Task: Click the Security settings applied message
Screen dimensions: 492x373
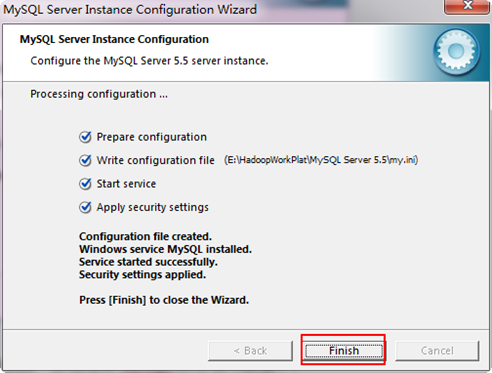Action: point(143,275)
